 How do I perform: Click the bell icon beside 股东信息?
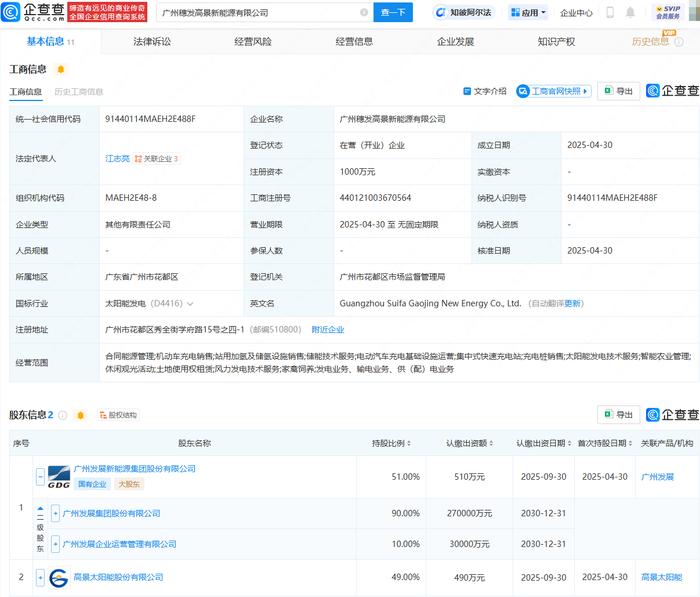point(80,415)
